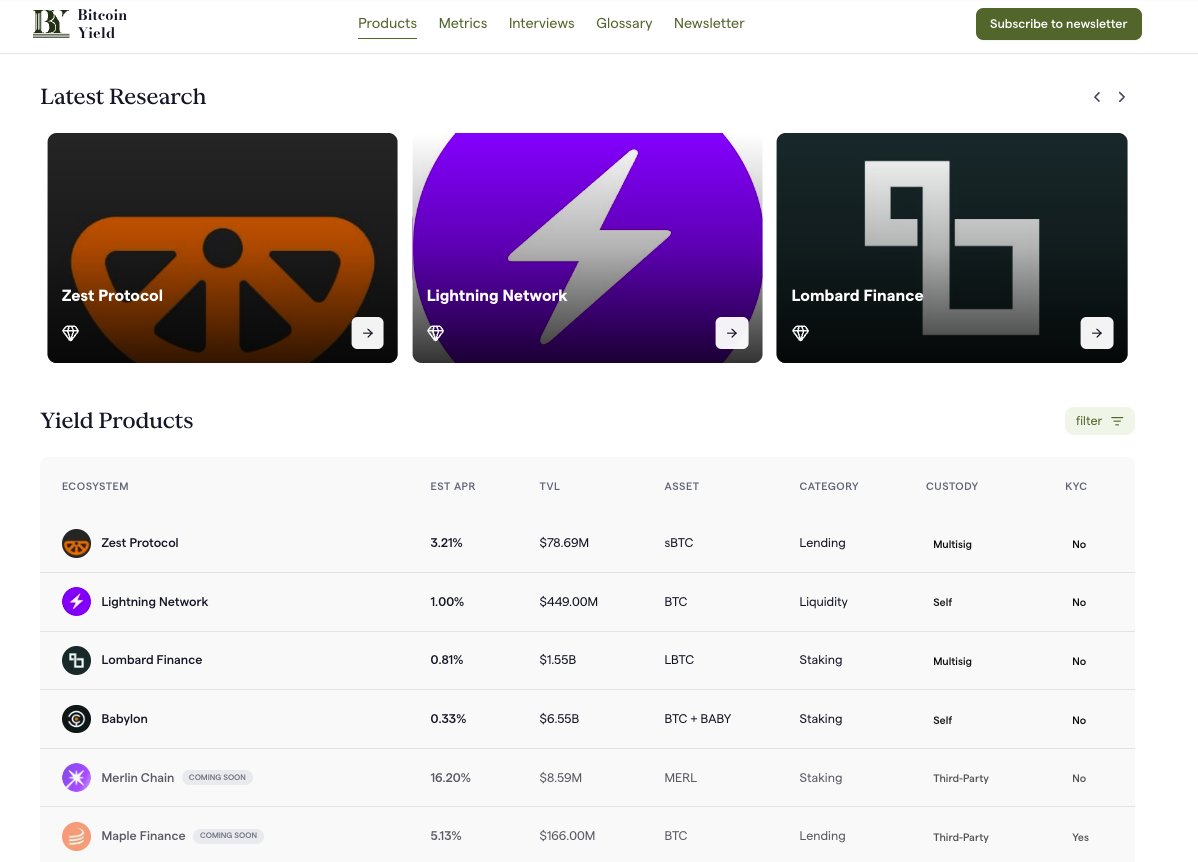This screenshot has width=1198, height=862.
Task: Click the $166.00M TVL value
Action: click(567, 835)
